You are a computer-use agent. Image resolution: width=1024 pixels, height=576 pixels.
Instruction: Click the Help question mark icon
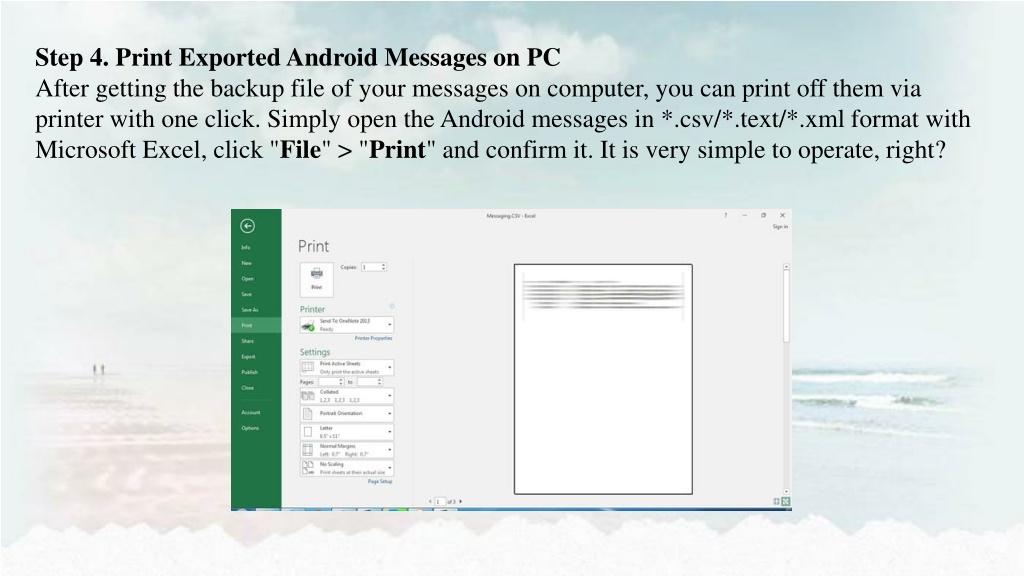click(725, 215)
